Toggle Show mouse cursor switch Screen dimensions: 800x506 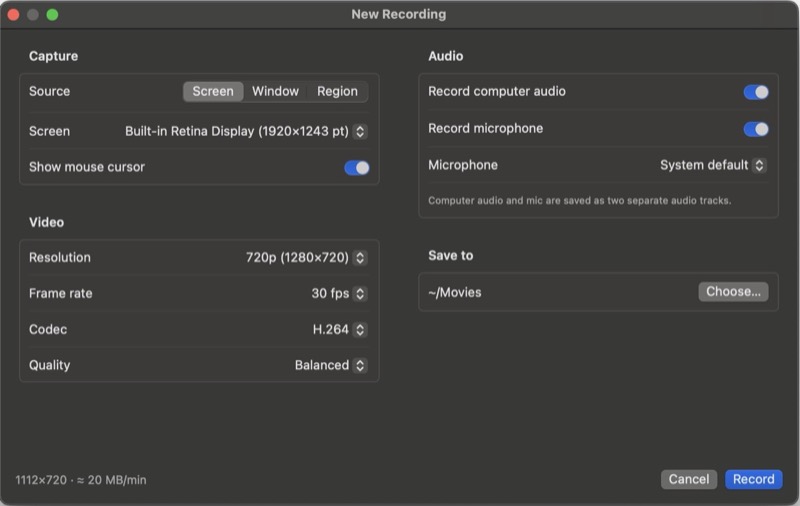pyautogui.click(x=357, y=167)
